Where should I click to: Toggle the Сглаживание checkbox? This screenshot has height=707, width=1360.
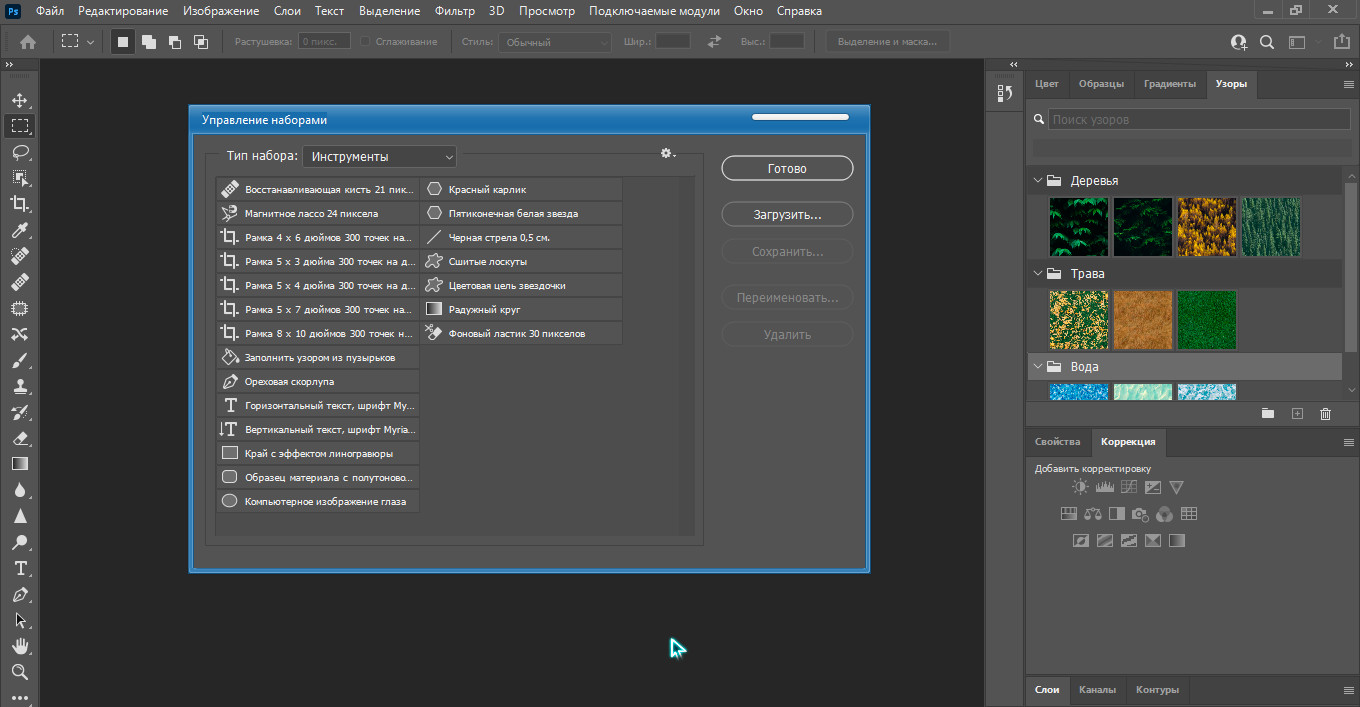coord(365,42)
